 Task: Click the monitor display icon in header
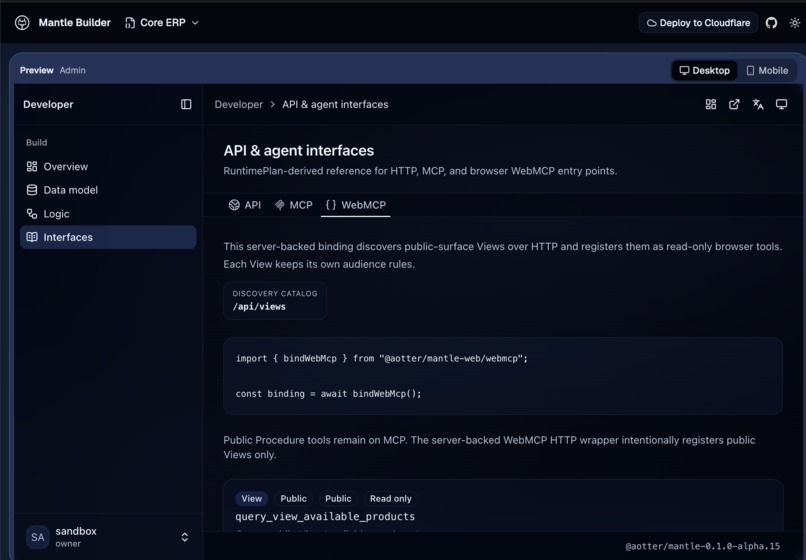(781, 104)
